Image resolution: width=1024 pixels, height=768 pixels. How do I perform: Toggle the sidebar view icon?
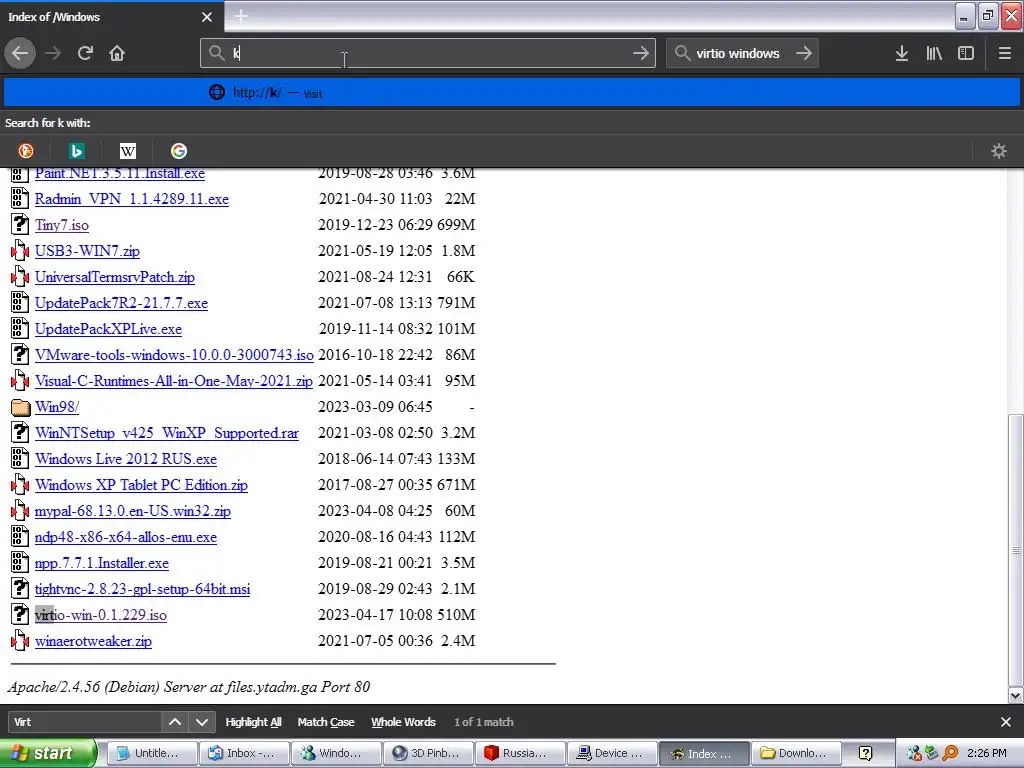coord(966,54)
